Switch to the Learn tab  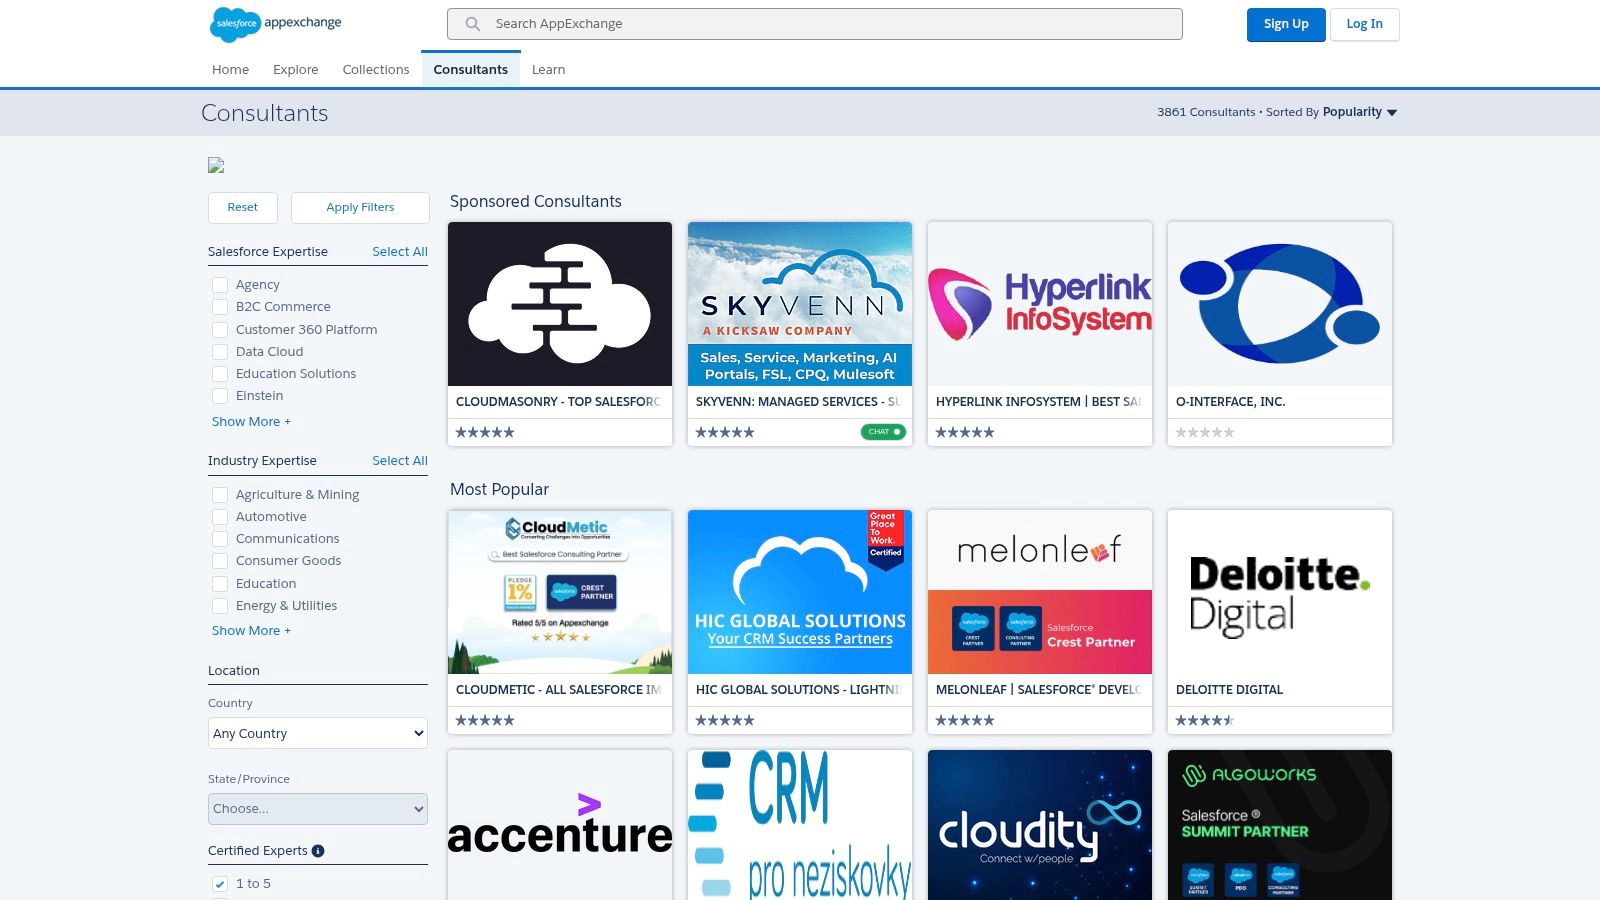tap(548, 69)
